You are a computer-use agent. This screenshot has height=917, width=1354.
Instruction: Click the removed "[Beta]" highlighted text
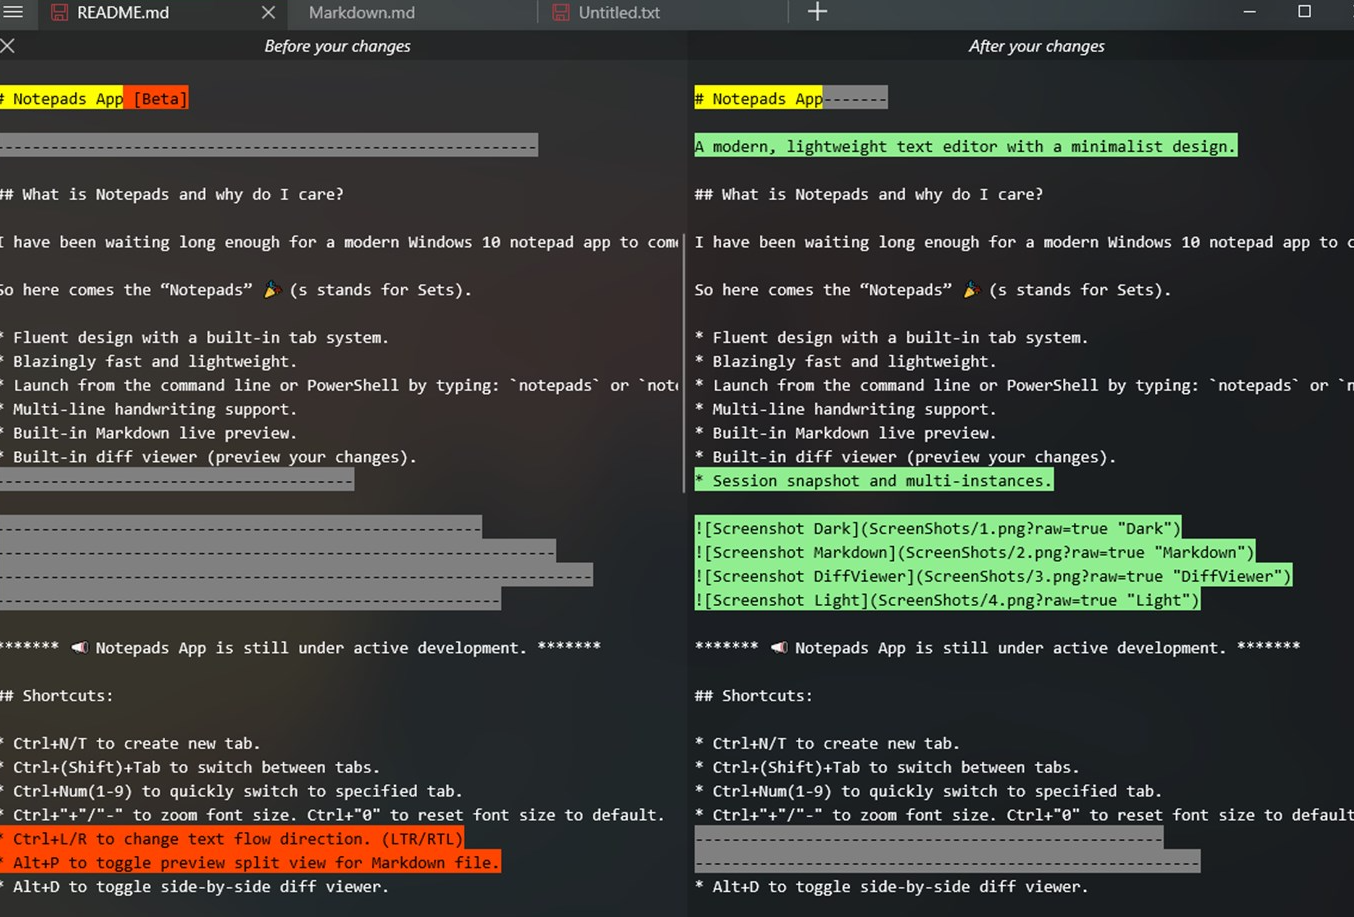159,99
